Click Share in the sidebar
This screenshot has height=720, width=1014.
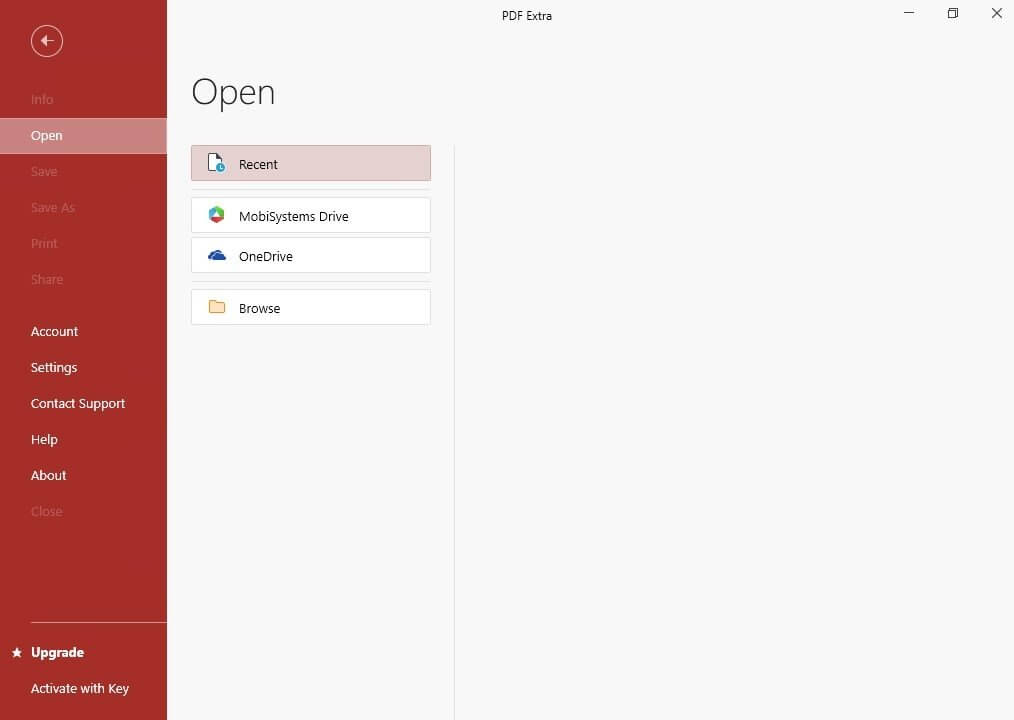pos(47,280)
